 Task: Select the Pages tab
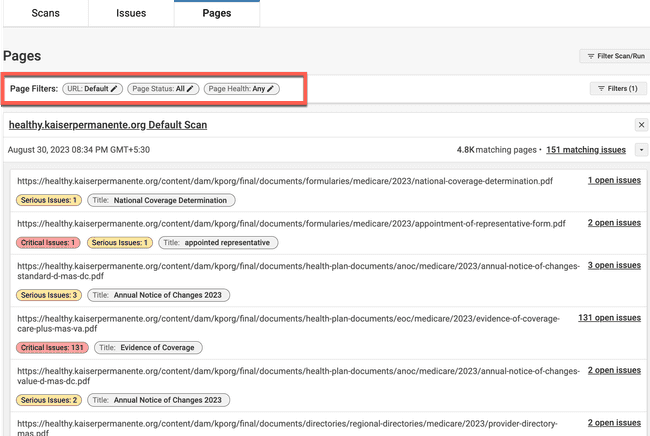[x=216, y=14]
